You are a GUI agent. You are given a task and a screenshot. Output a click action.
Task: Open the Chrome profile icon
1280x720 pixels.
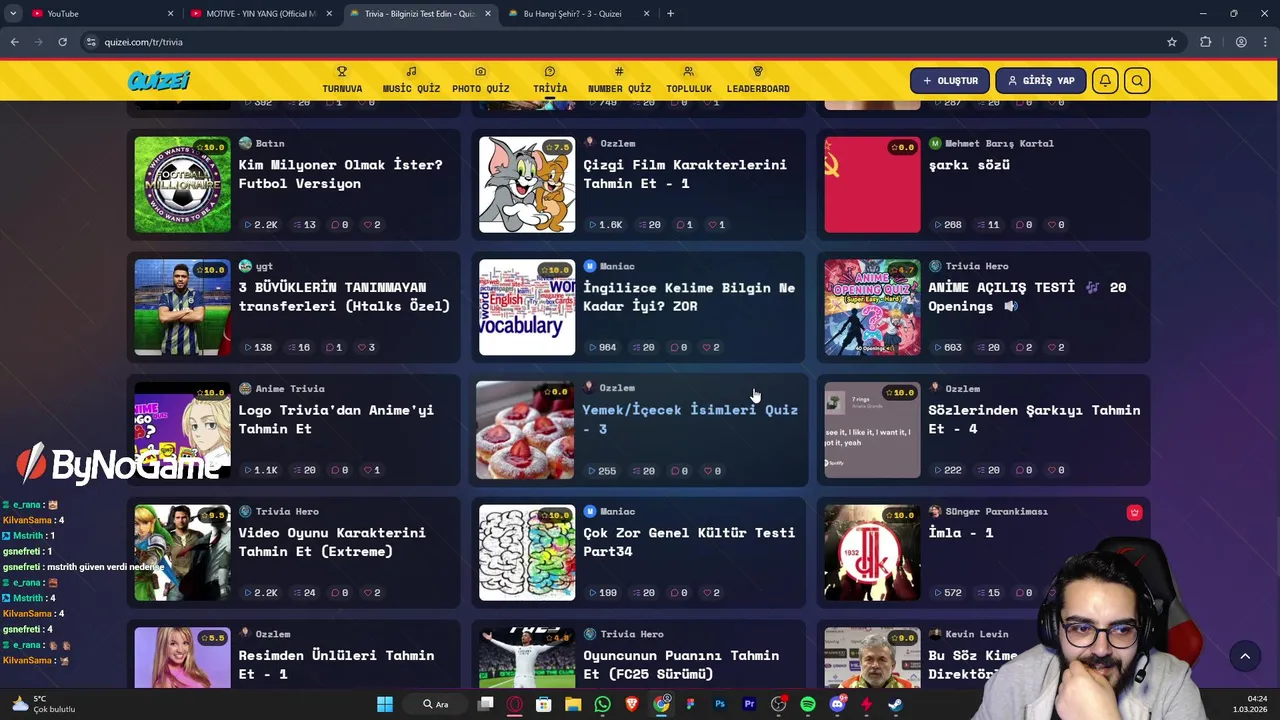tap(1241, 42)
